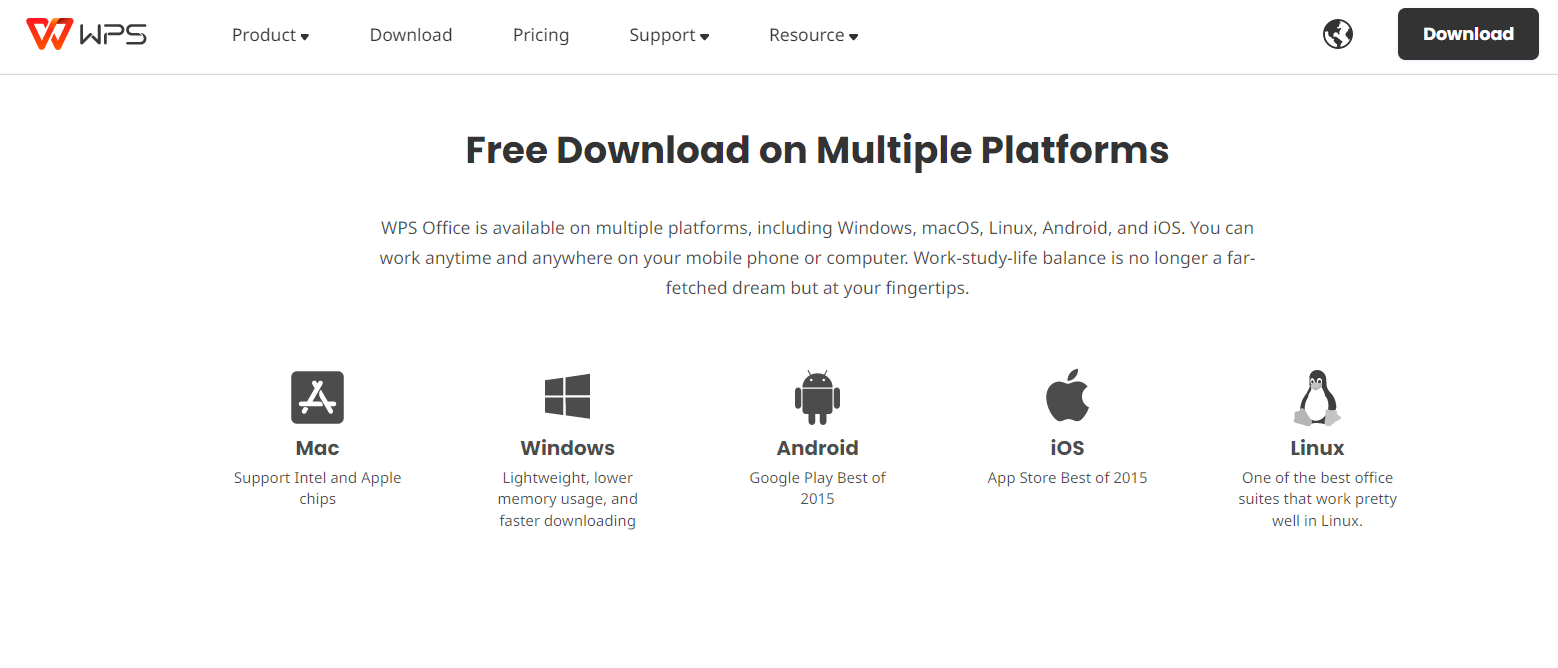Pick the Apple iOS logo icon
The width and height of the screenshot is (1558, 668).
pos(1067,395)
